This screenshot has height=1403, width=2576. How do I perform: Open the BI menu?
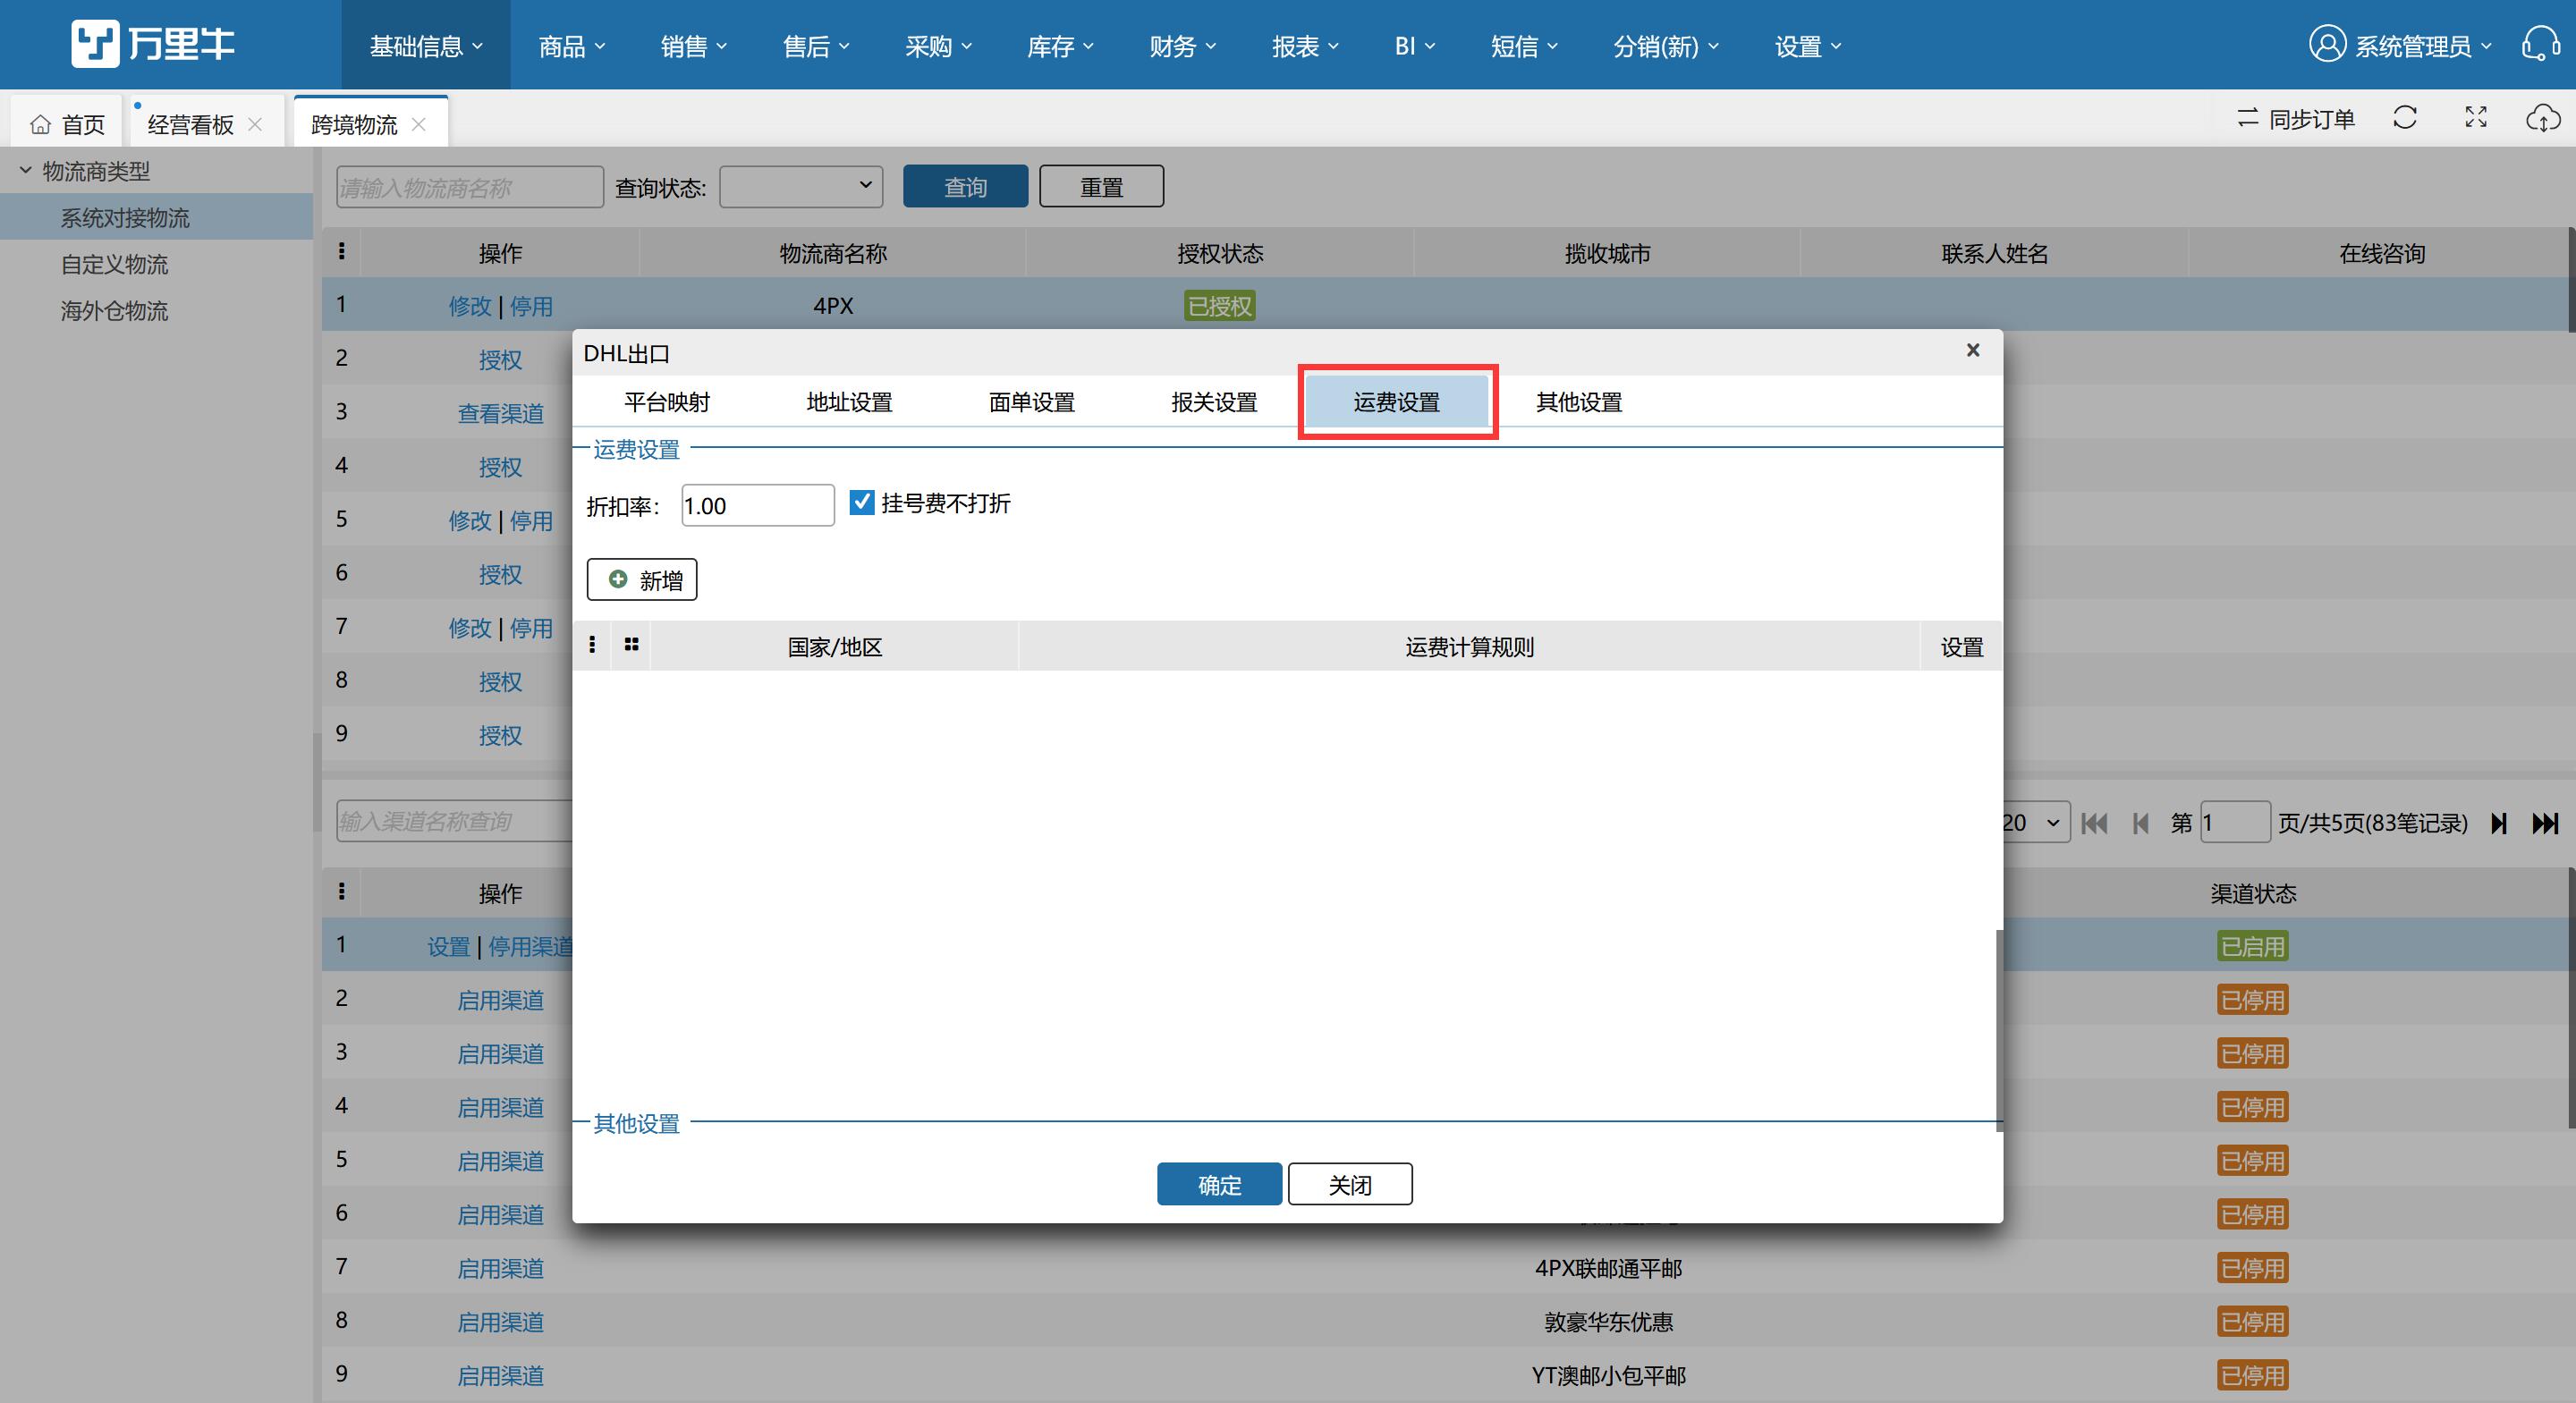[1415, 46]
